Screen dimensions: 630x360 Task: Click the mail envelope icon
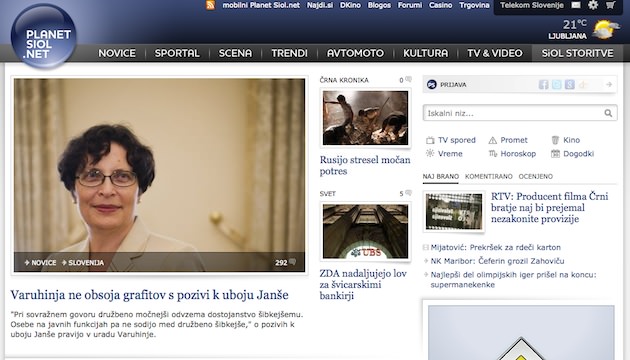click(x=576, y=5)
